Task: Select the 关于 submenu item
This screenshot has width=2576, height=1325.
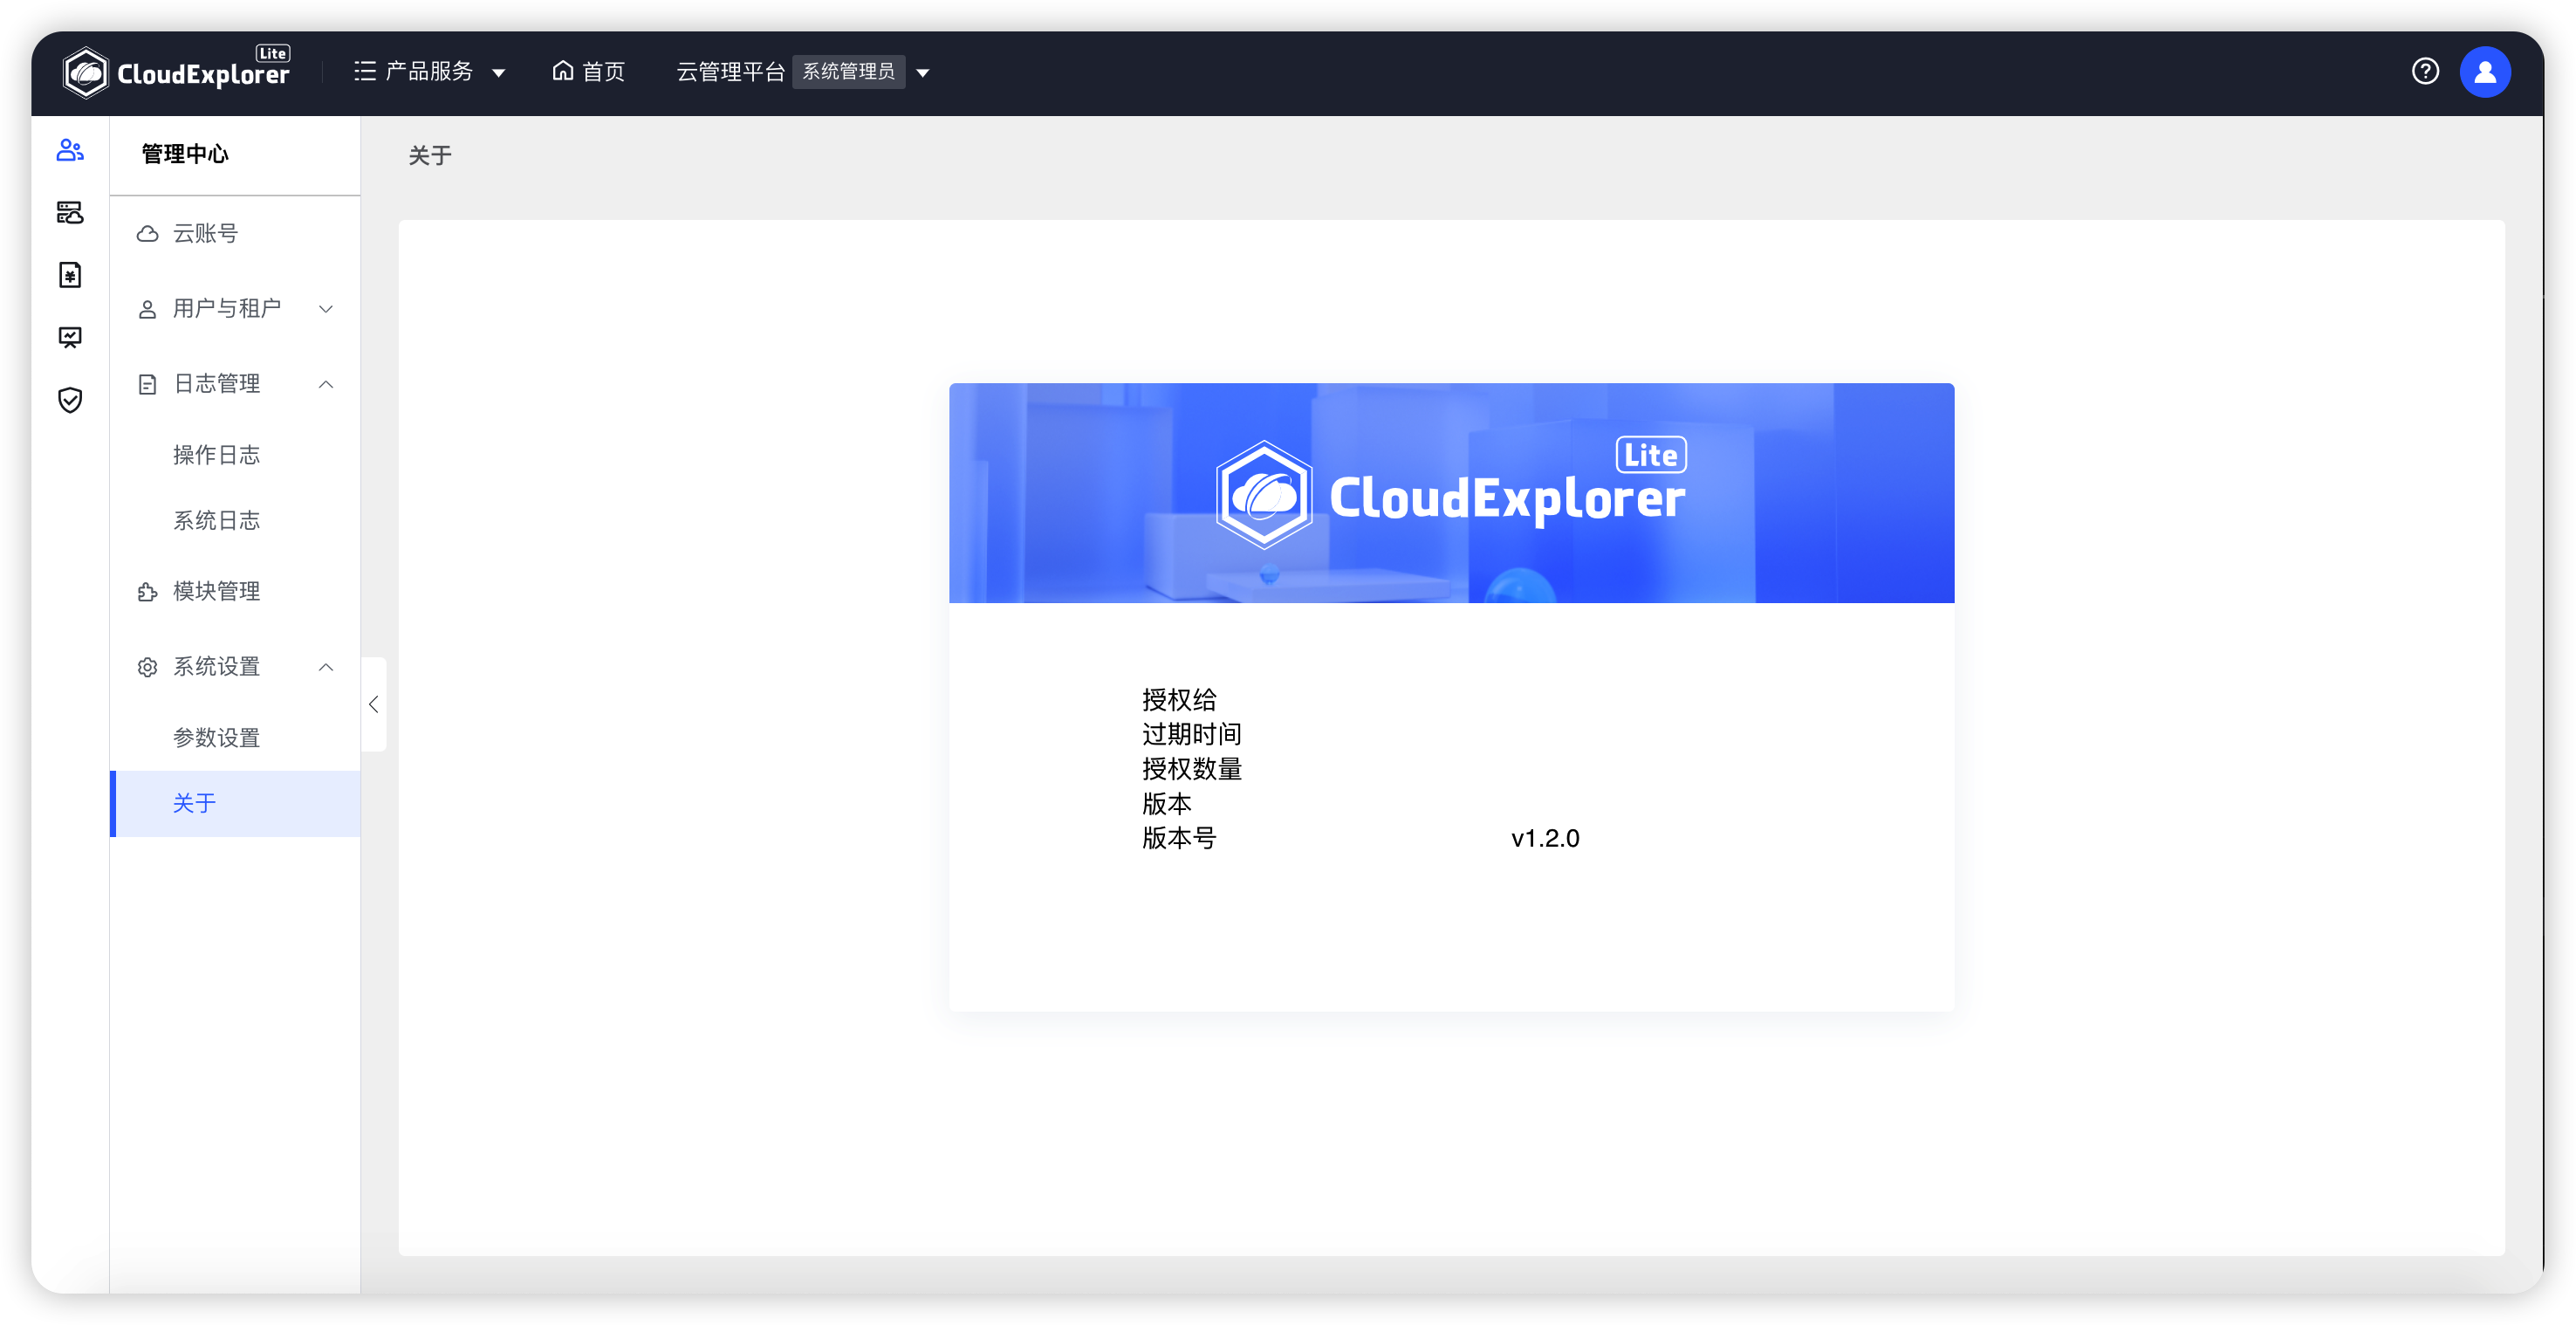Action: point(235,803)
